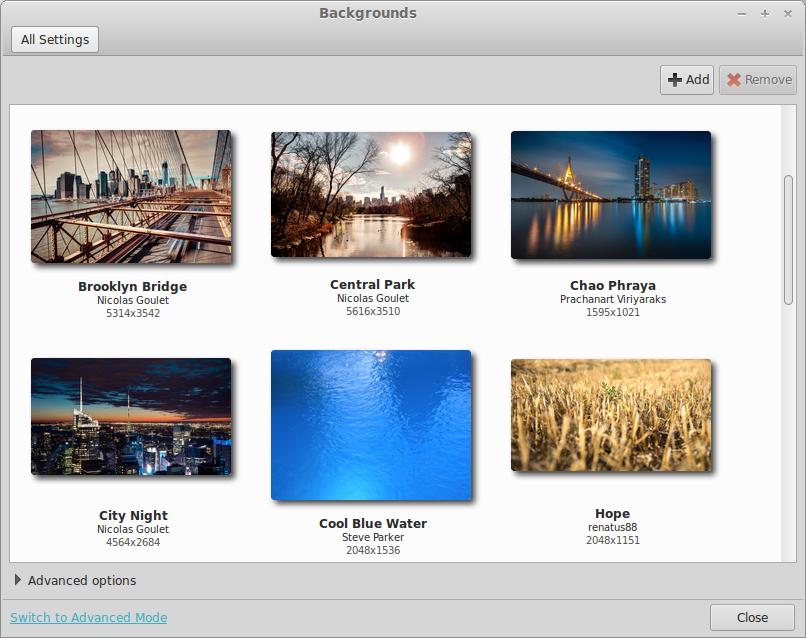Close window using title bar X
The image size is (806, 638).
pyautogui.click(x=787, y=13)
